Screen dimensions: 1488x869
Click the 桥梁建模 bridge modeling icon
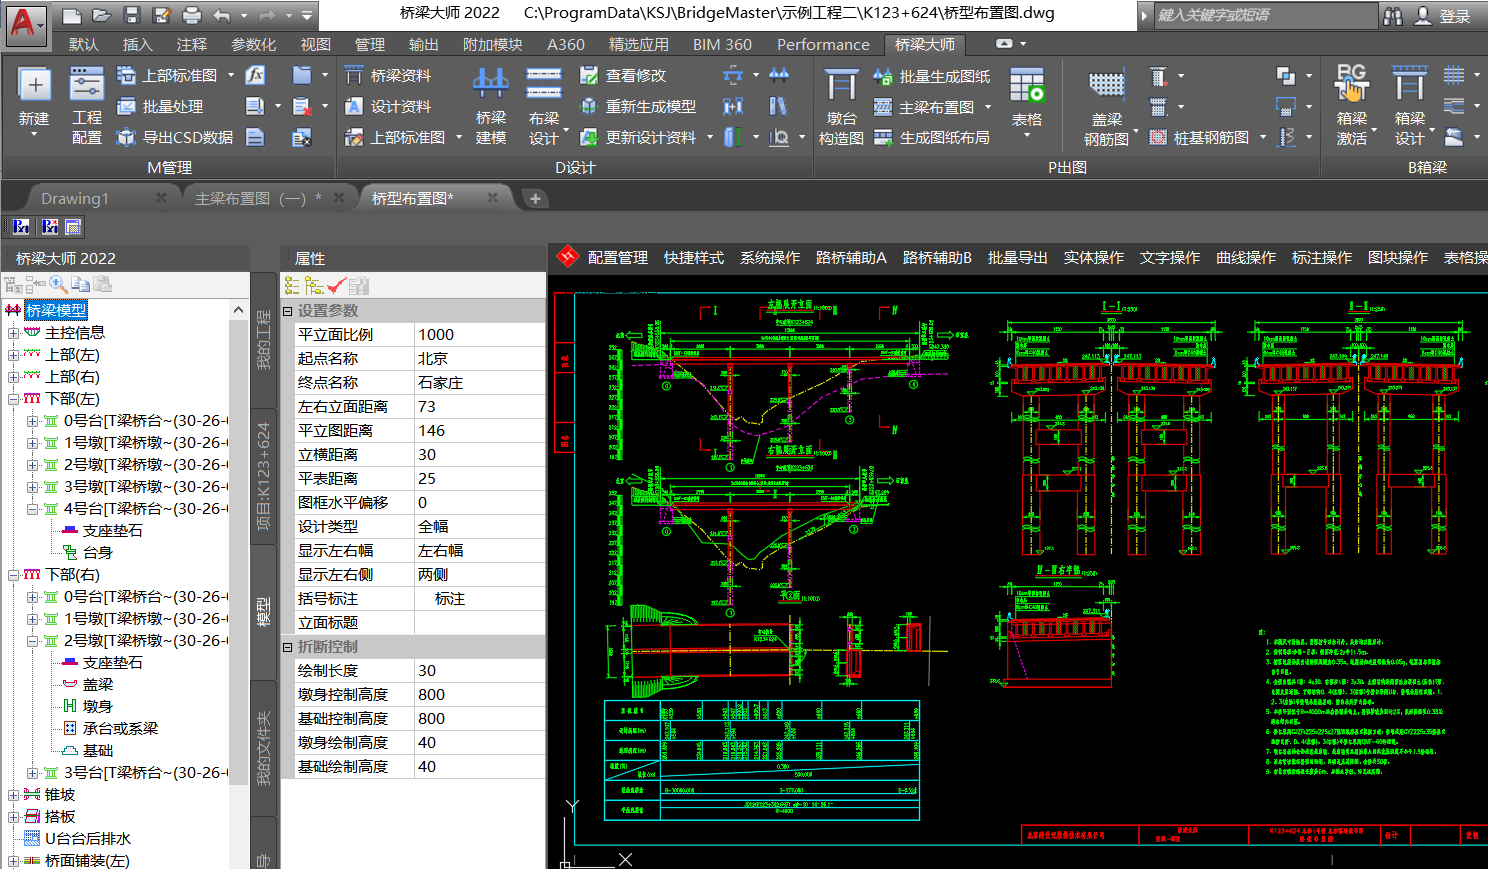pos(490,85)
